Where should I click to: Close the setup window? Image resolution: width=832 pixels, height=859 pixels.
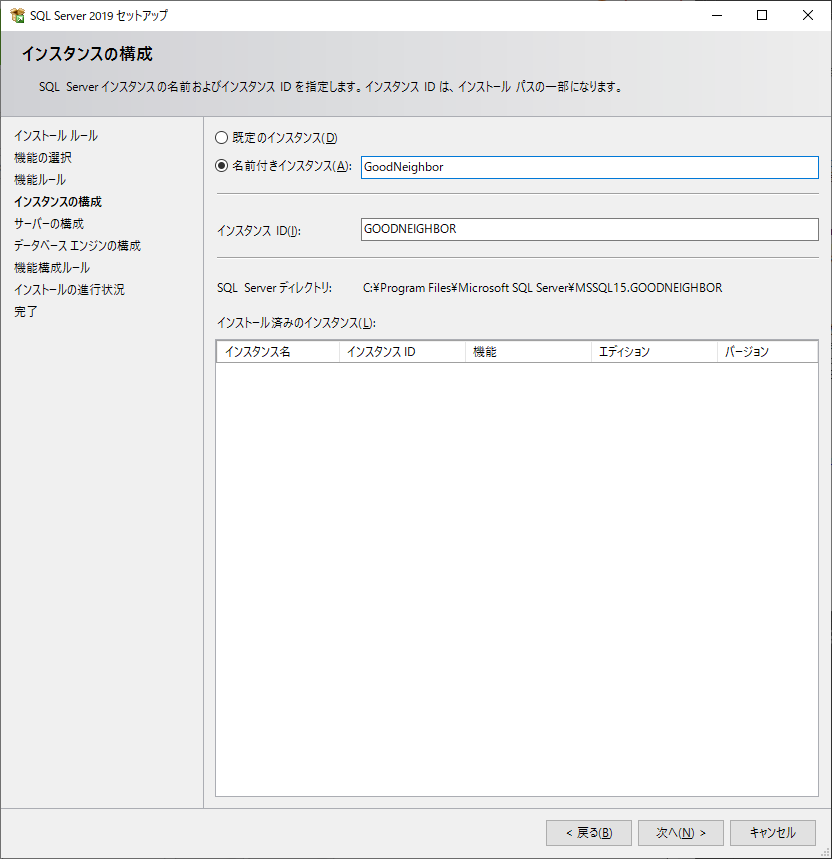(808, 15)
